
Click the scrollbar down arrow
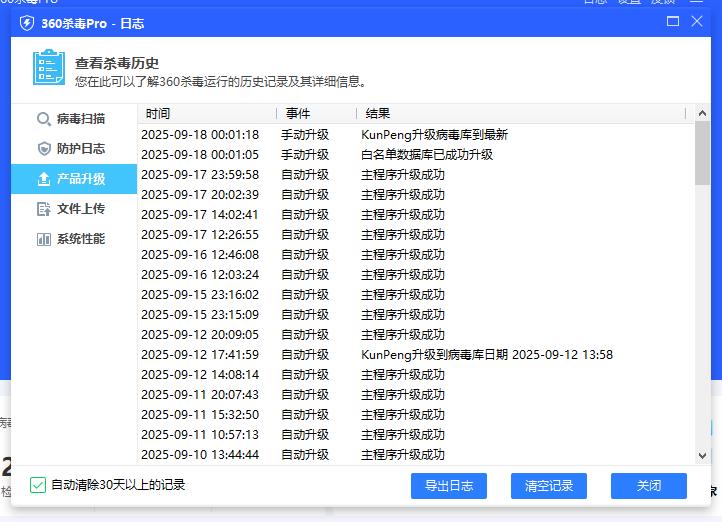pyautogui.click(x=702, y=455)
